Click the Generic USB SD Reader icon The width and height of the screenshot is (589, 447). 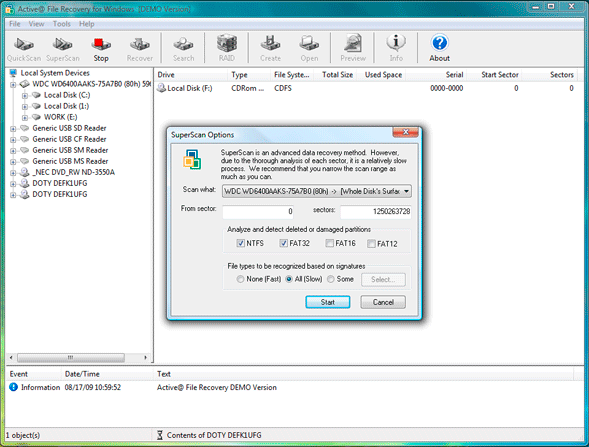click(x=24, y=128)
